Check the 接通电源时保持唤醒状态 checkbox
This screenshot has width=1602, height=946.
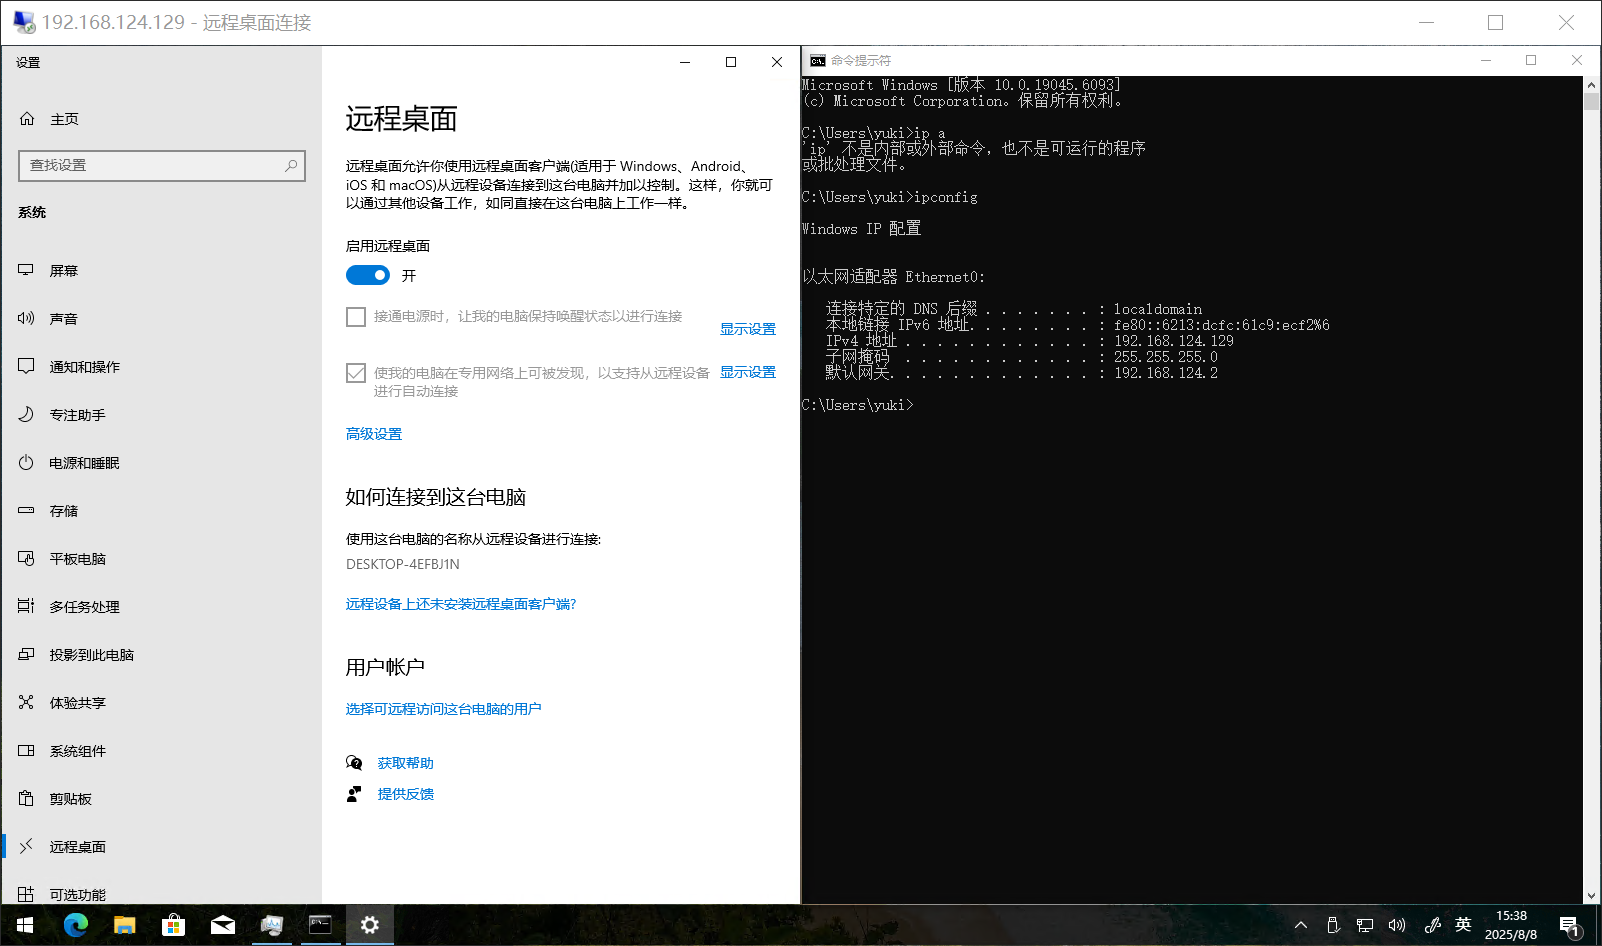356,317
